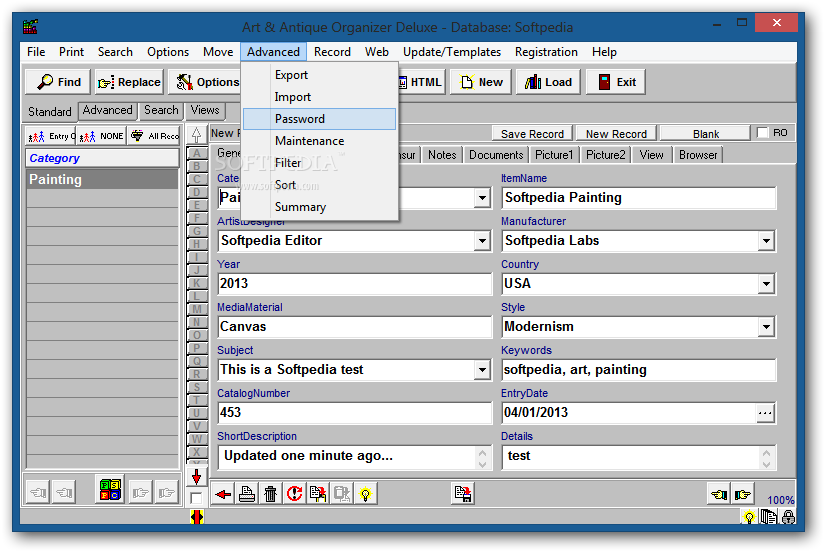
Task: Click the red circular refresh icon
Action: pyautogui.click(x=294, y=494)
